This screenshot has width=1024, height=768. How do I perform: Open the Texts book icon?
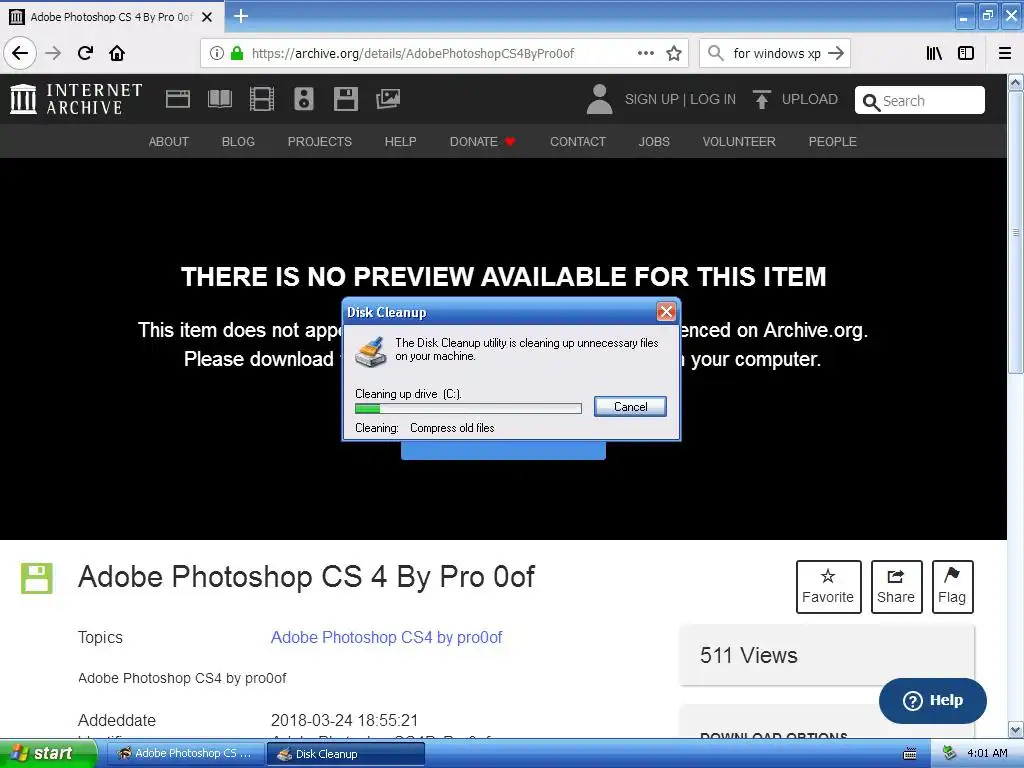point(219,99)
